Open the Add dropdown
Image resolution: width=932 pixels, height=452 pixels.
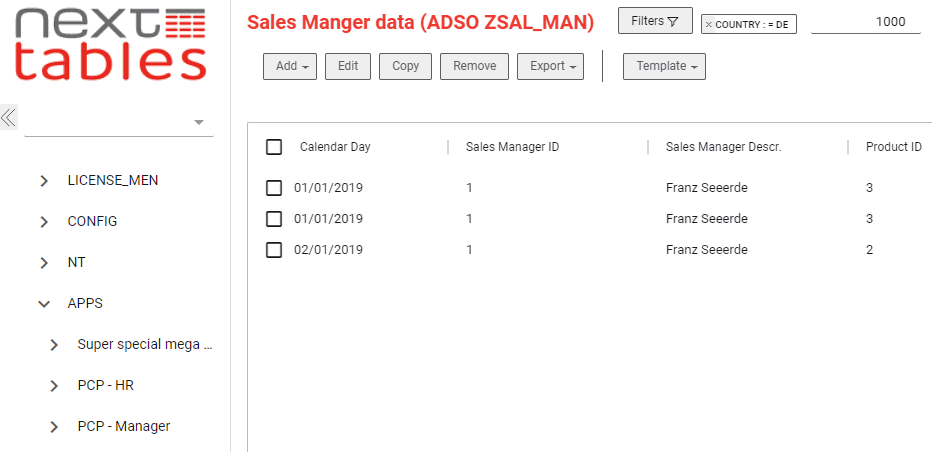point(290,66)
